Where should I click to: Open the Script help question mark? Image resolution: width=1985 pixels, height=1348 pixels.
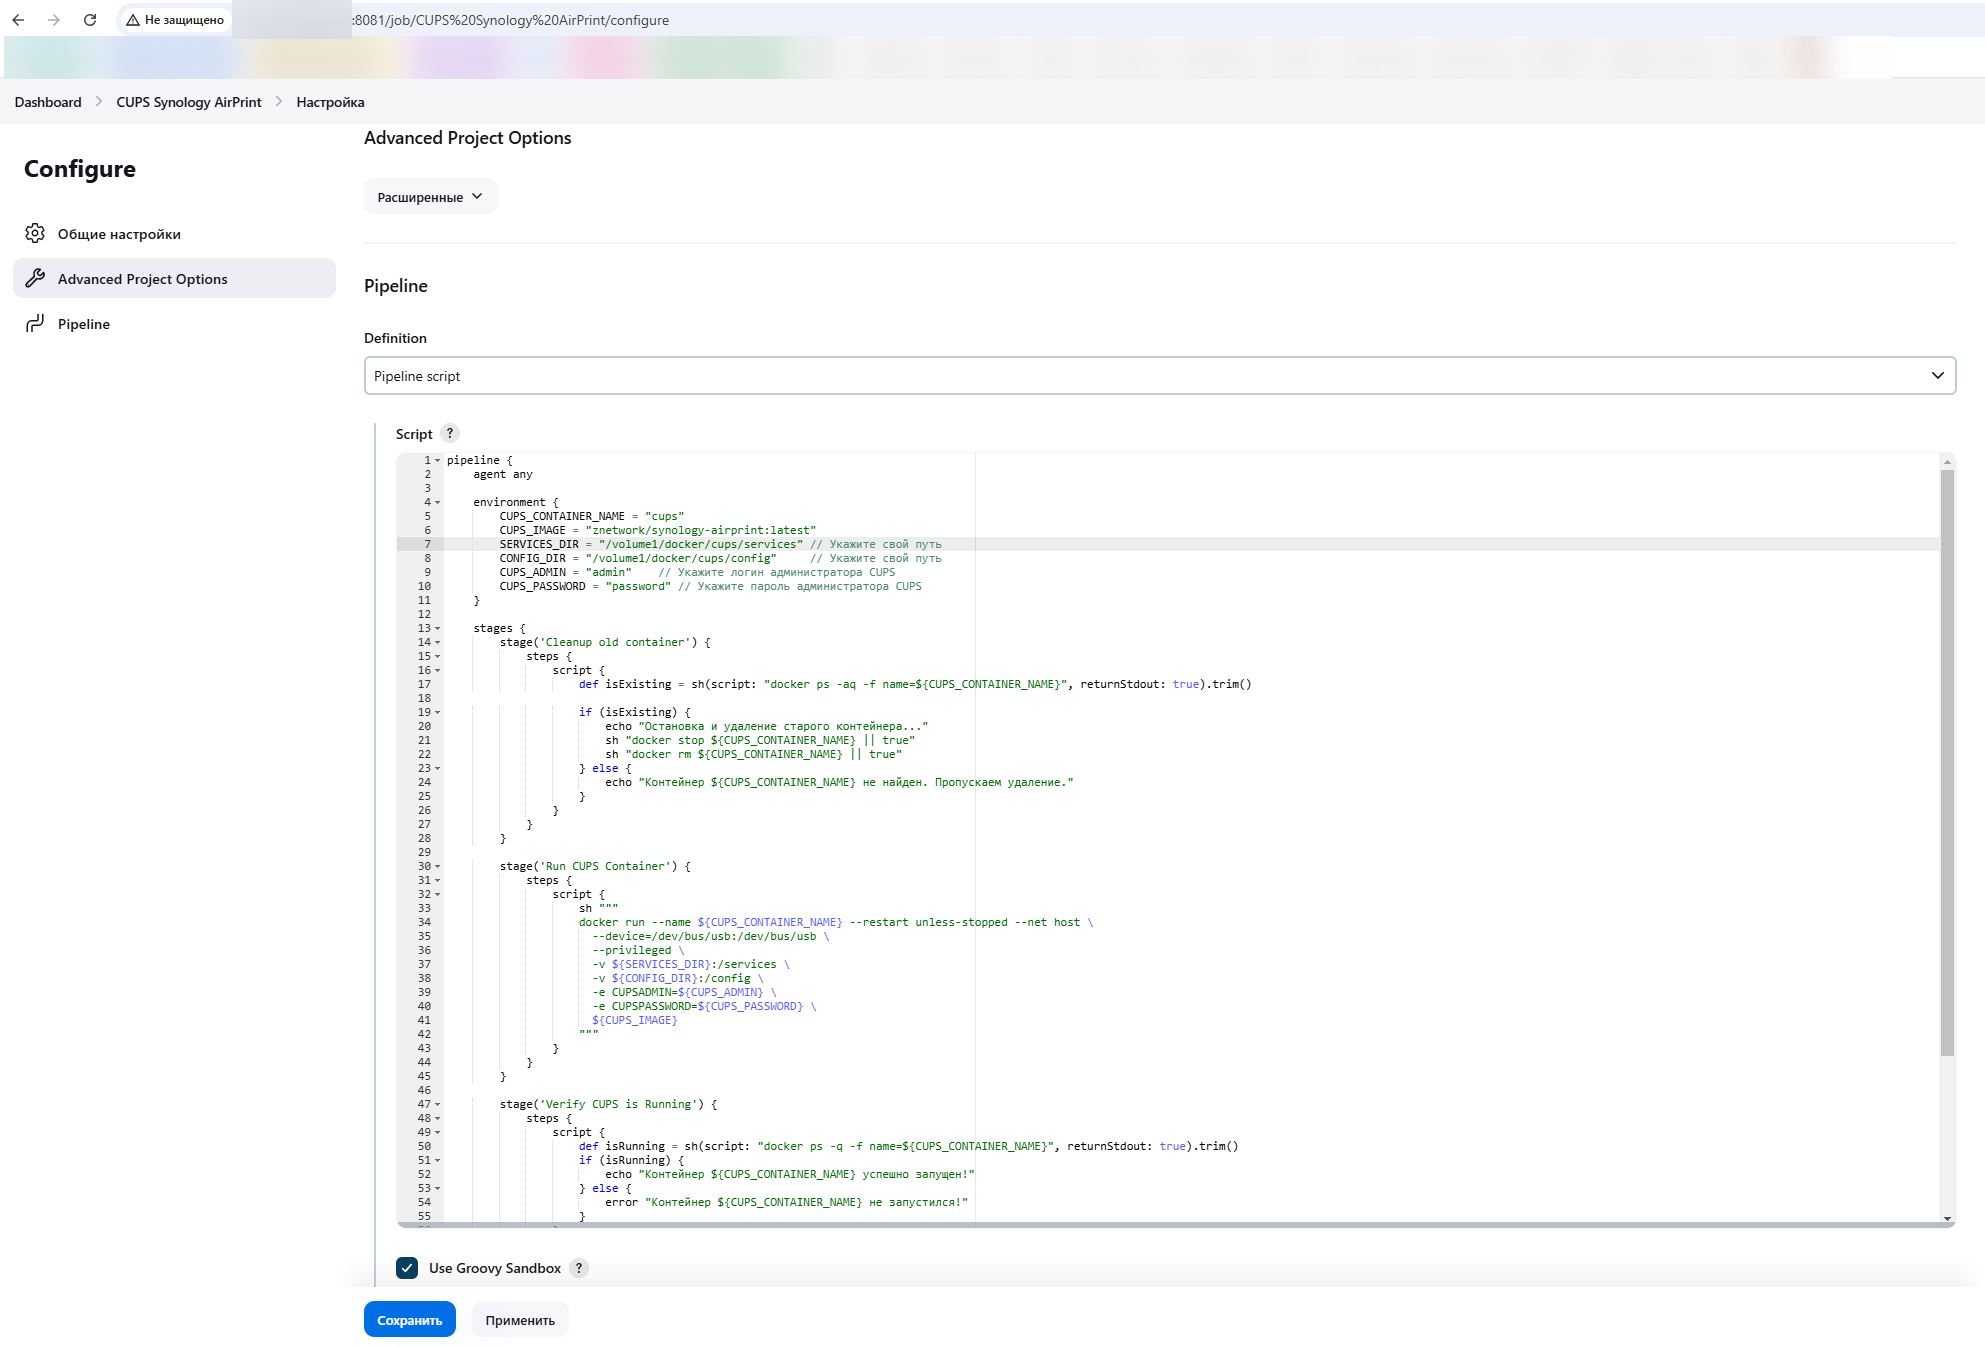450,433
